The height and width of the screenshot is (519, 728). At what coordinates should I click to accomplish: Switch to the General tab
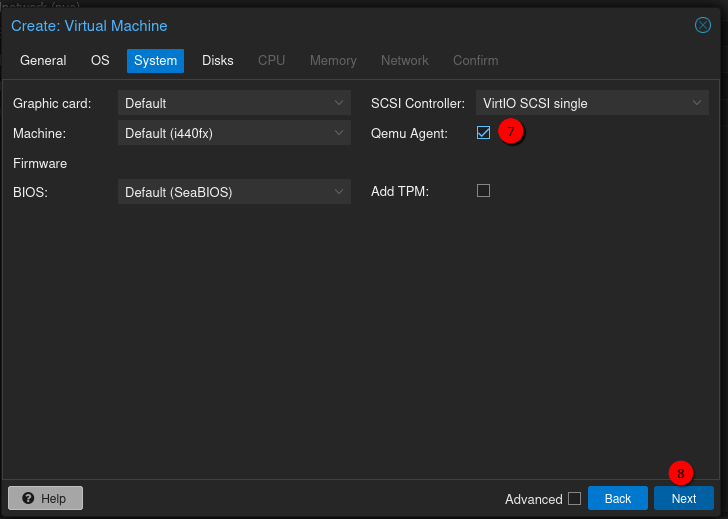click(x=43, y=61)
